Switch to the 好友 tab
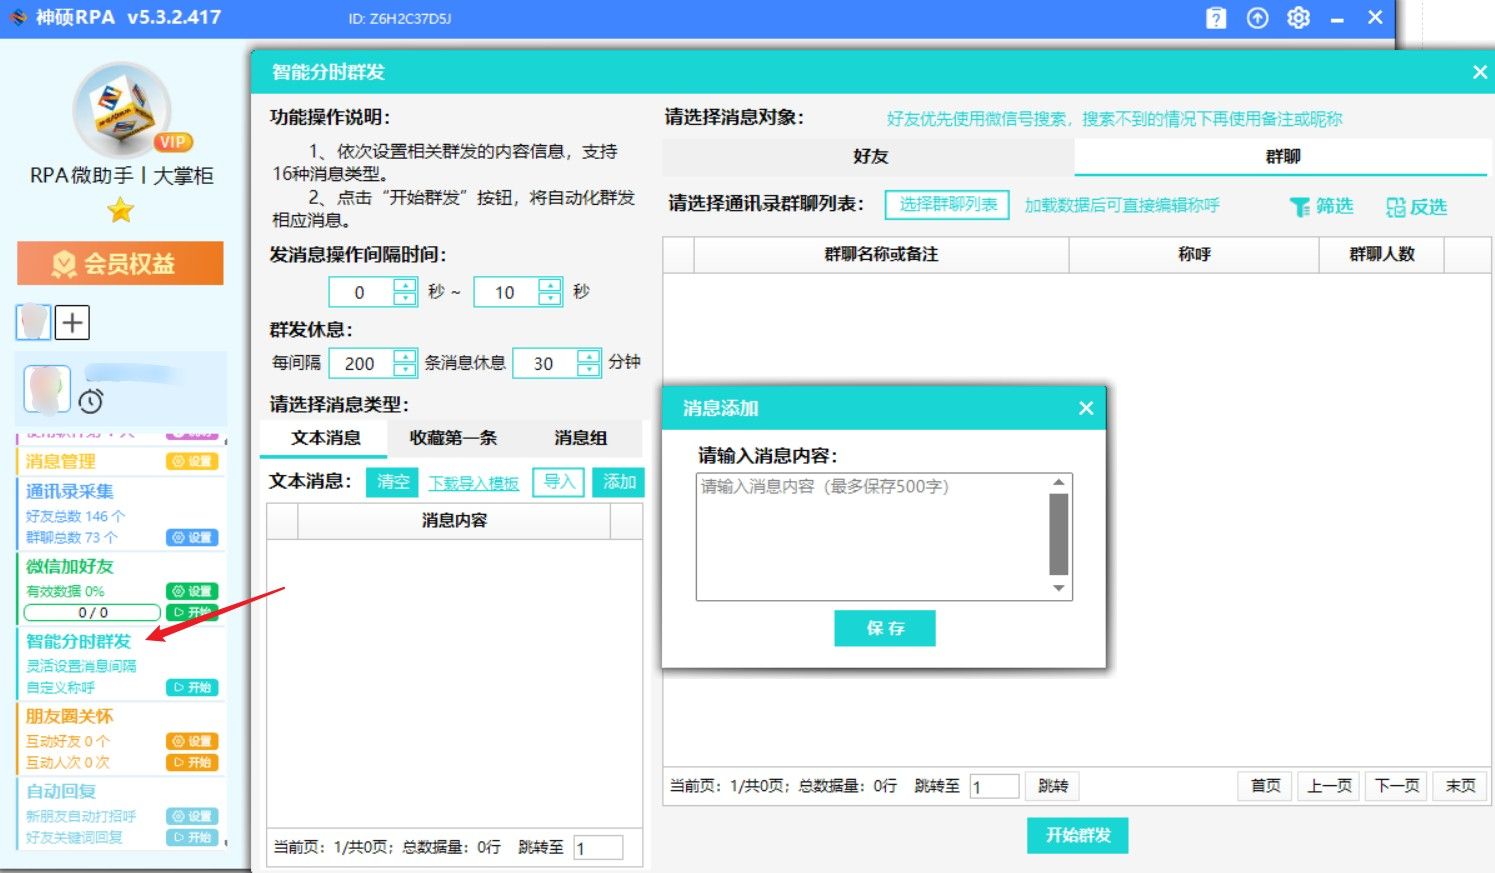The image size is (1495, 873). (x=869, y=156)
